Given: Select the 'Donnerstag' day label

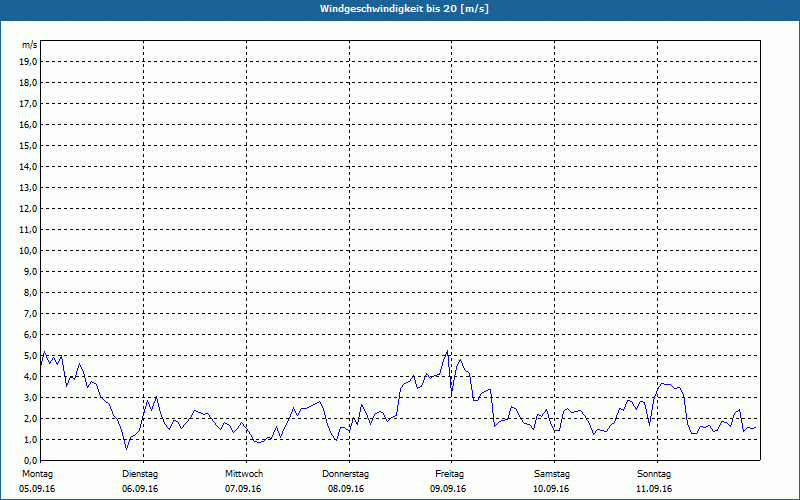Looking at the screenshot, I should point(345,474).
